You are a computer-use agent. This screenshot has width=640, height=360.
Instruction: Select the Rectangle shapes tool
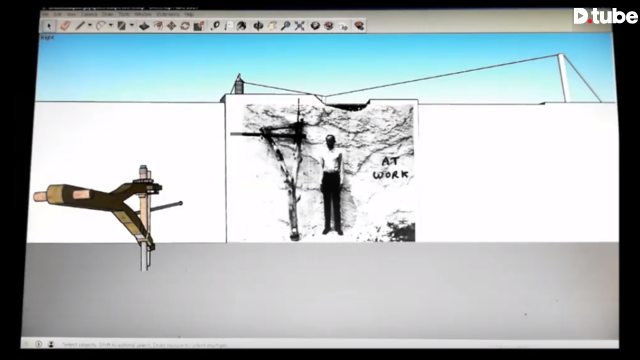(x=122, y=26)
